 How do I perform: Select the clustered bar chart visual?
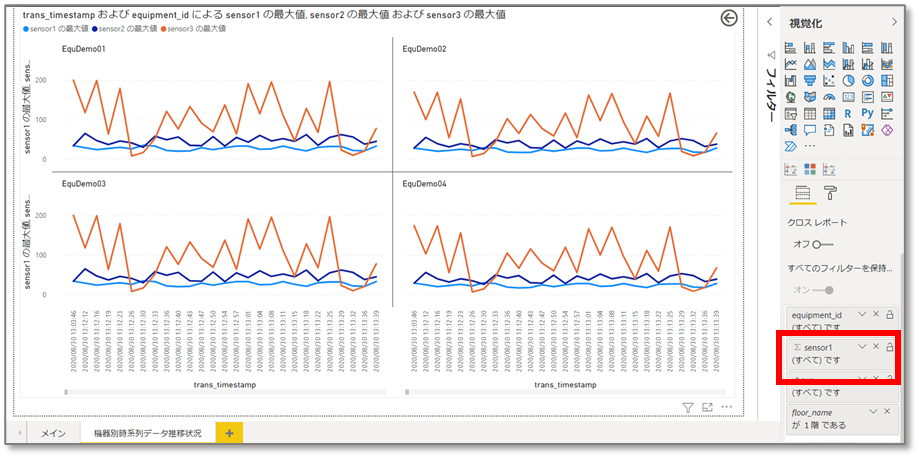829,48
